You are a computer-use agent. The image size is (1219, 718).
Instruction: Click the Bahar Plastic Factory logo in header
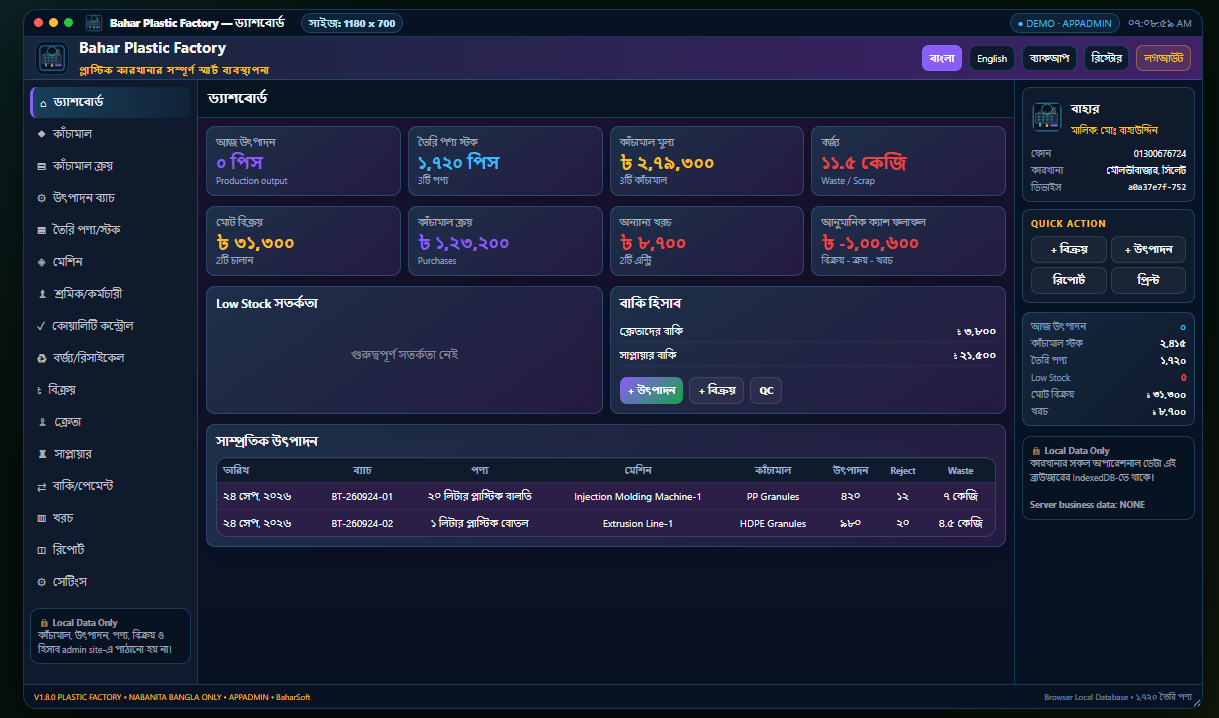52,58
